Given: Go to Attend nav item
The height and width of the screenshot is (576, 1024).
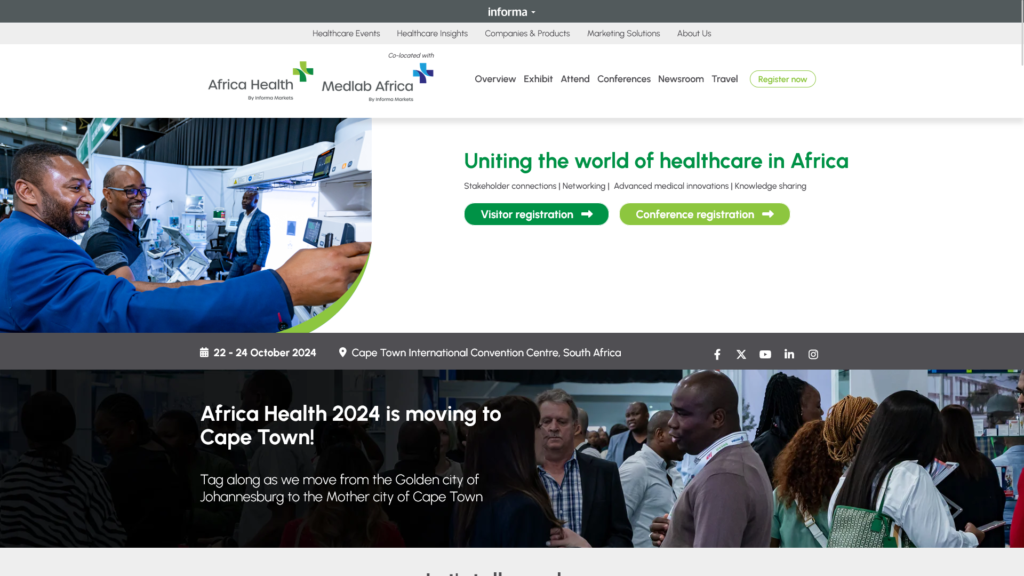Looking at the screenshot, I should tap(575, 79).
